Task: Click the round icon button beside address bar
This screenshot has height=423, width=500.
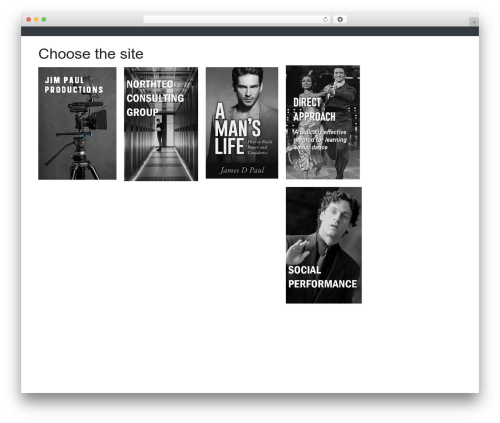Action: click(340, 19)
